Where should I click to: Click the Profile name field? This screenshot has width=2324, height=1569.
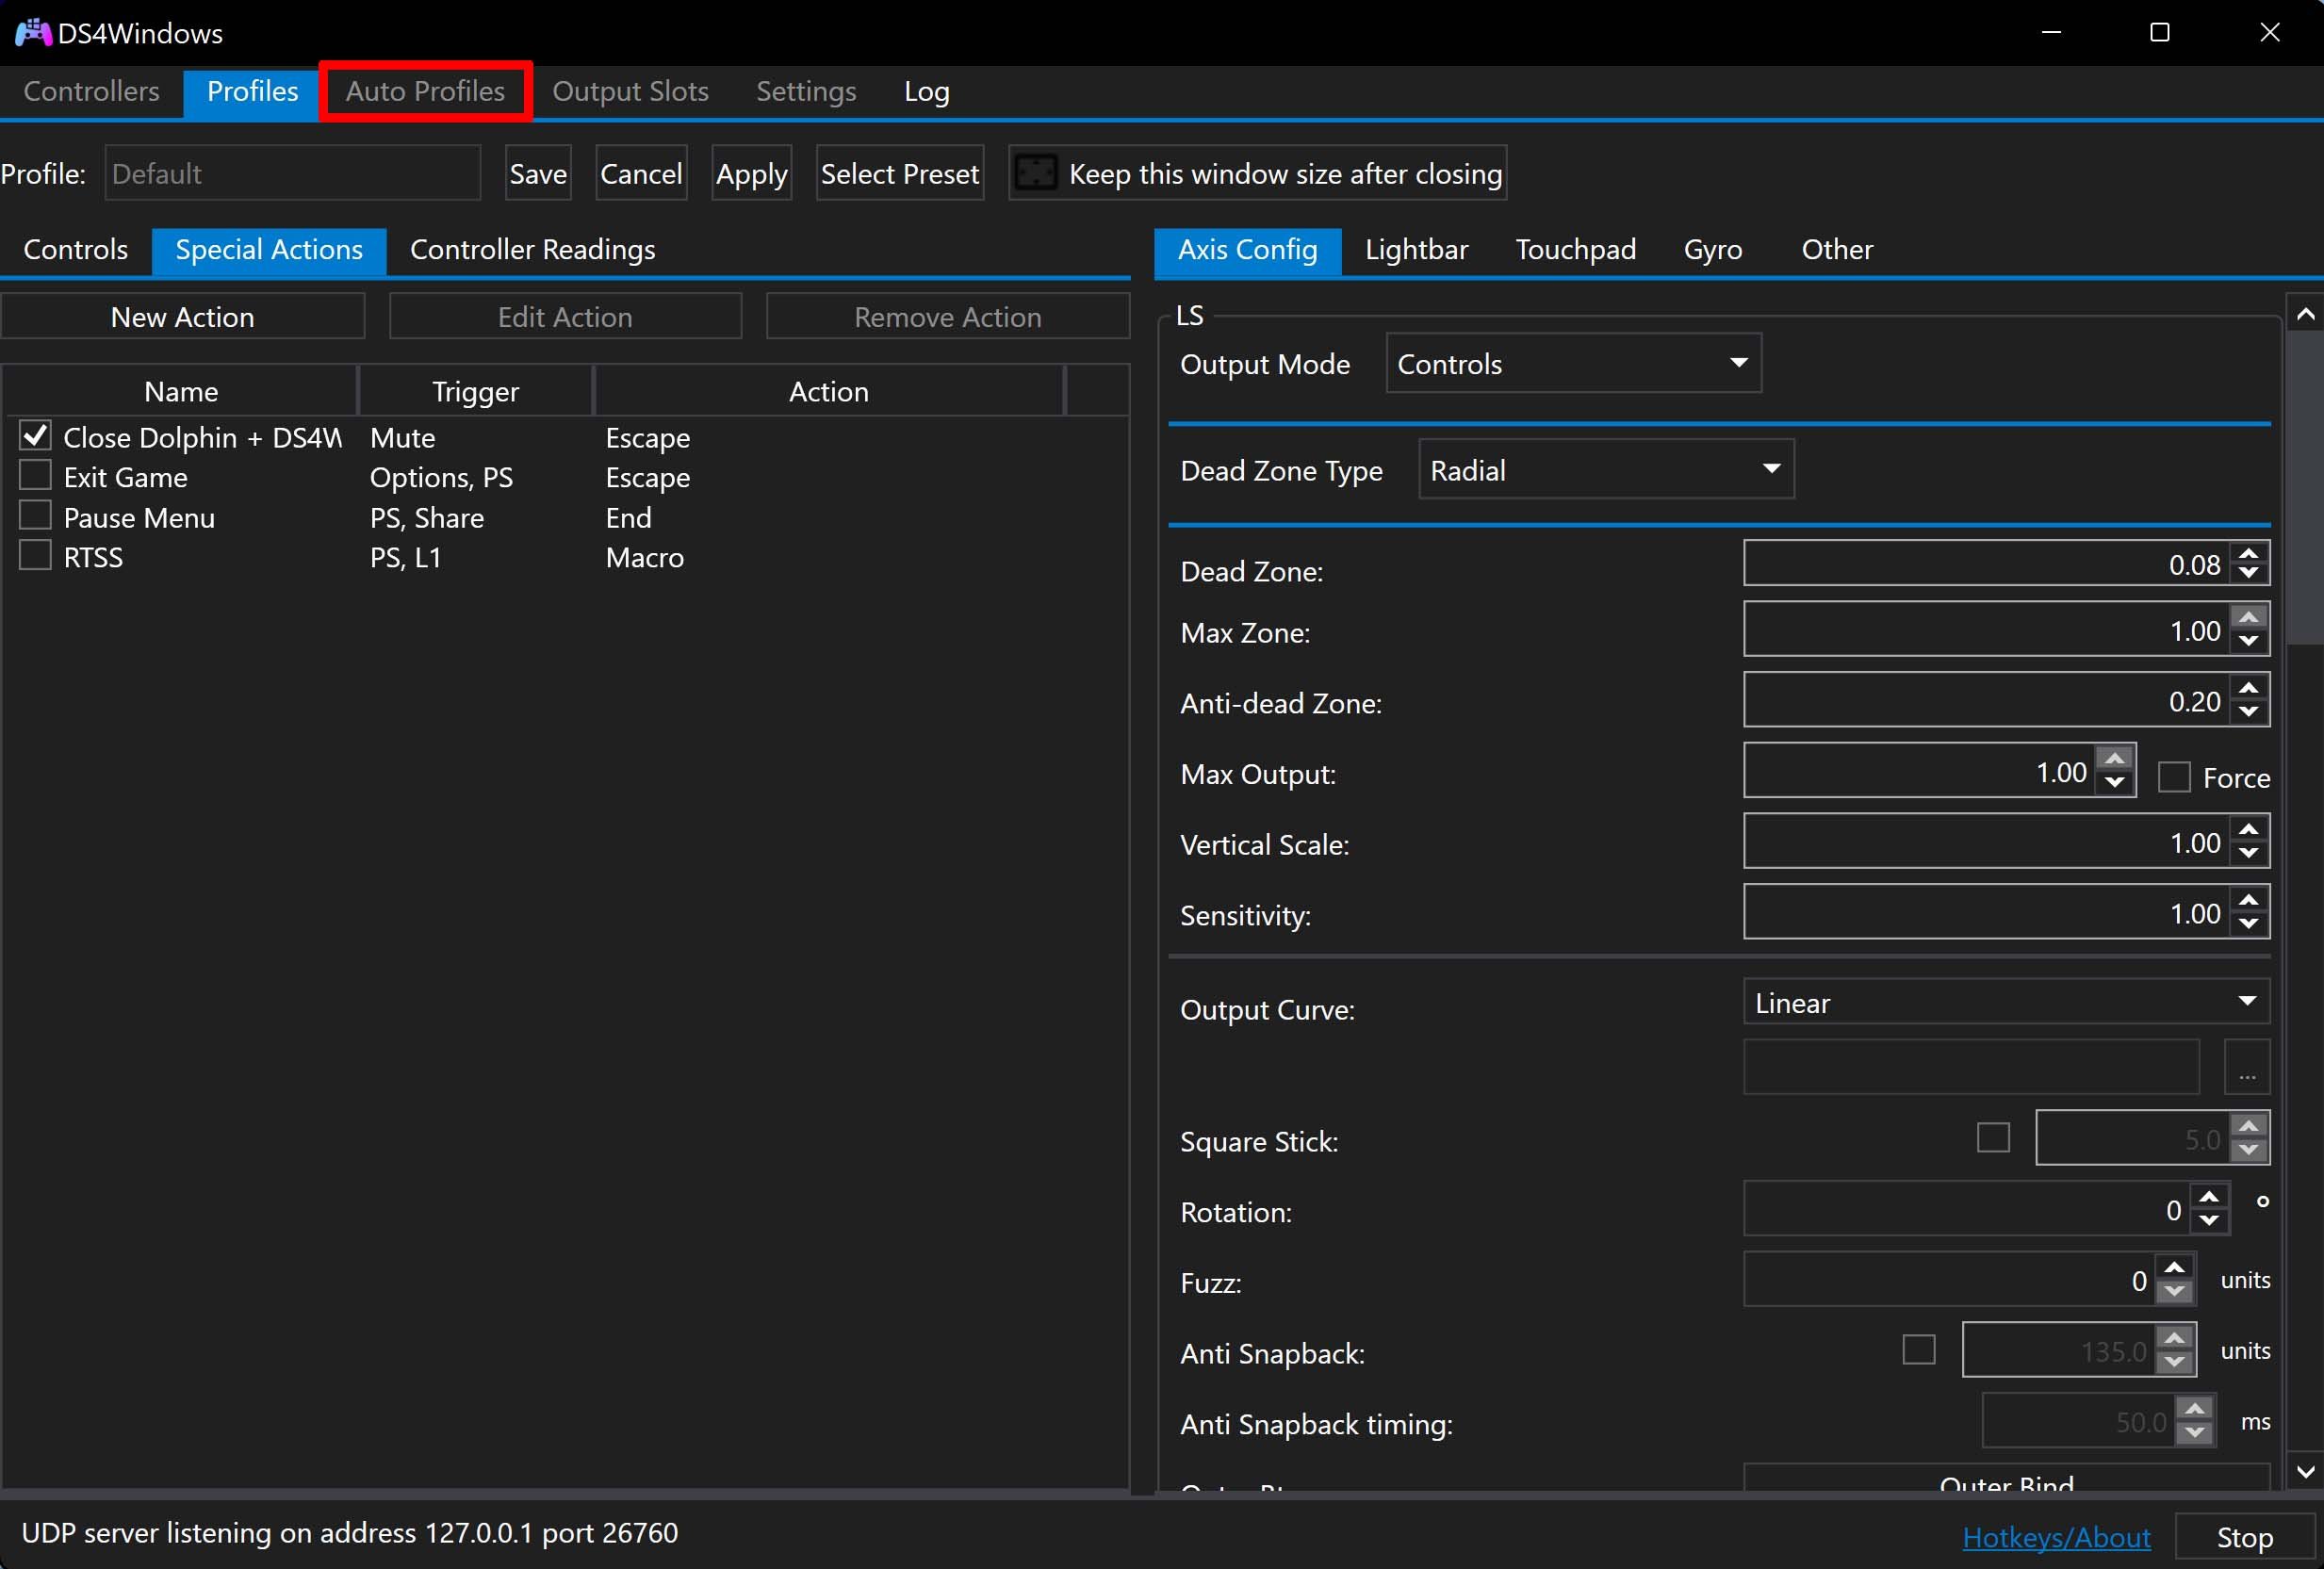292,174
